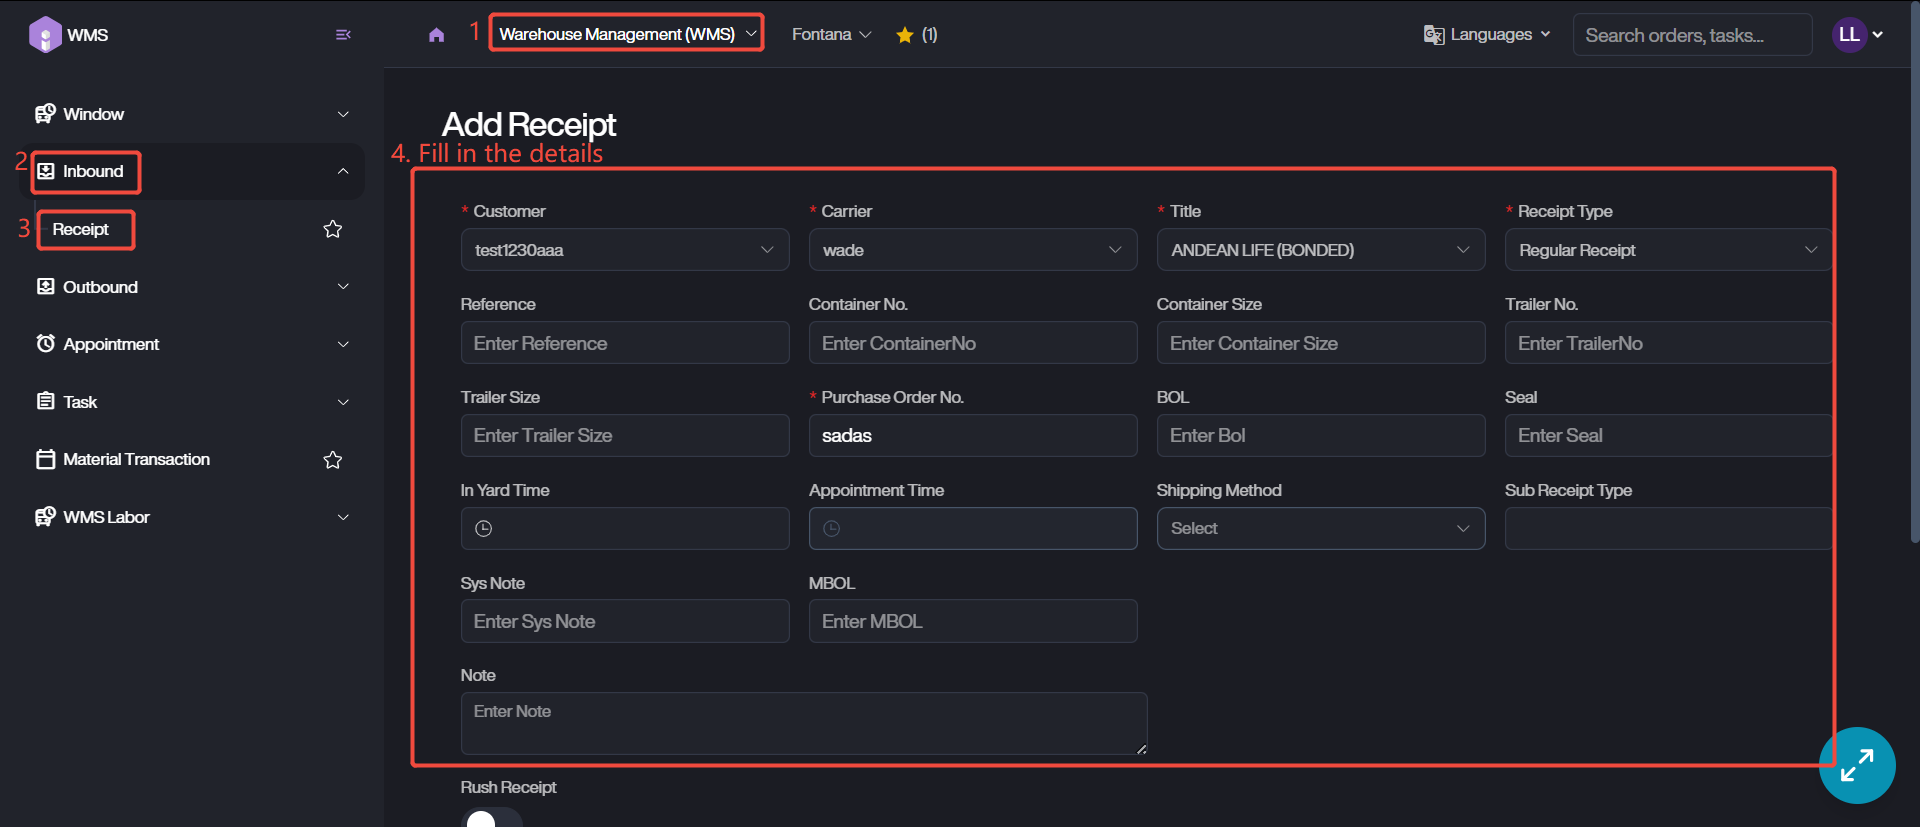Collapse the sidebar using menu icon
The height and width of the screenshot is (827, 1920).
(343, 35)
